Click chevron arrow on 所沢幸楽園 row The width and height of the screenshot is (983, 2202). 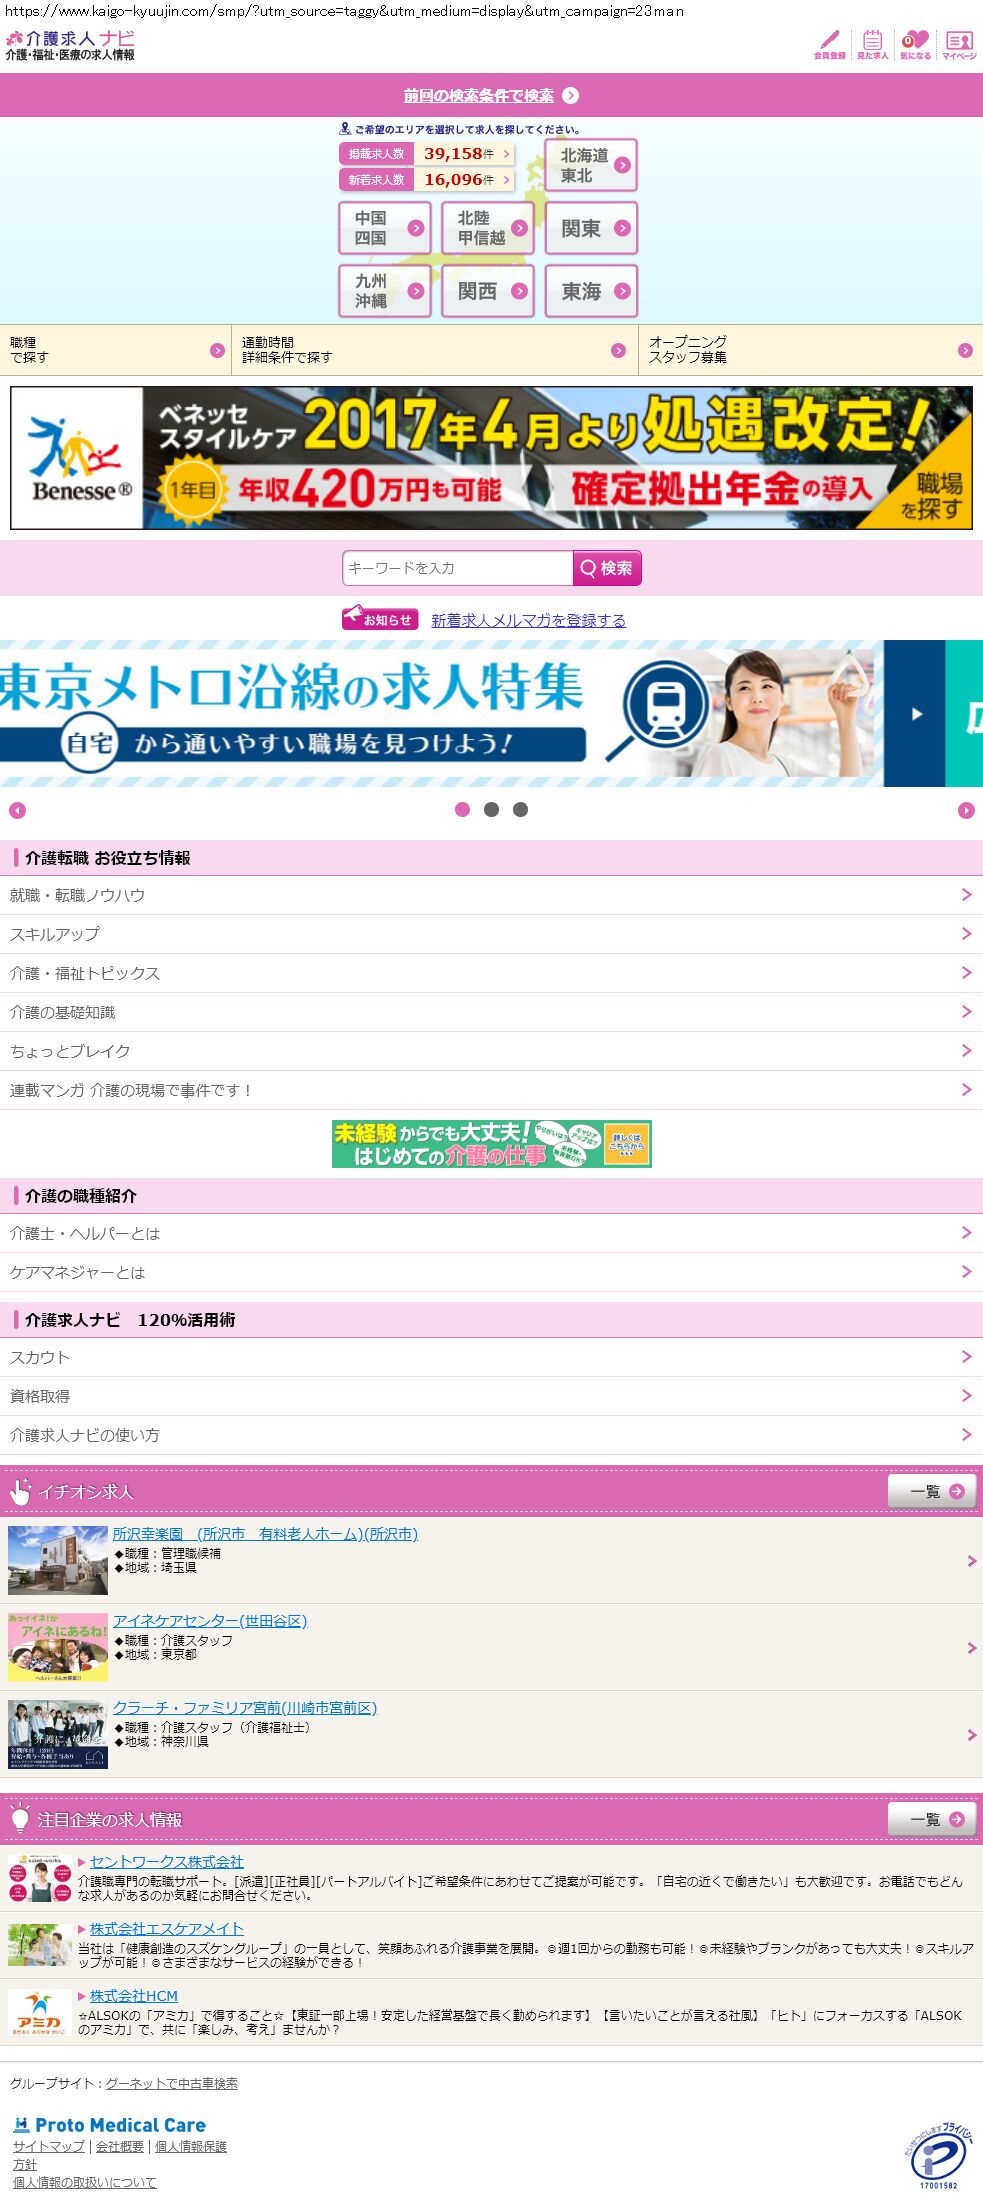click(x=971, y=1561)
